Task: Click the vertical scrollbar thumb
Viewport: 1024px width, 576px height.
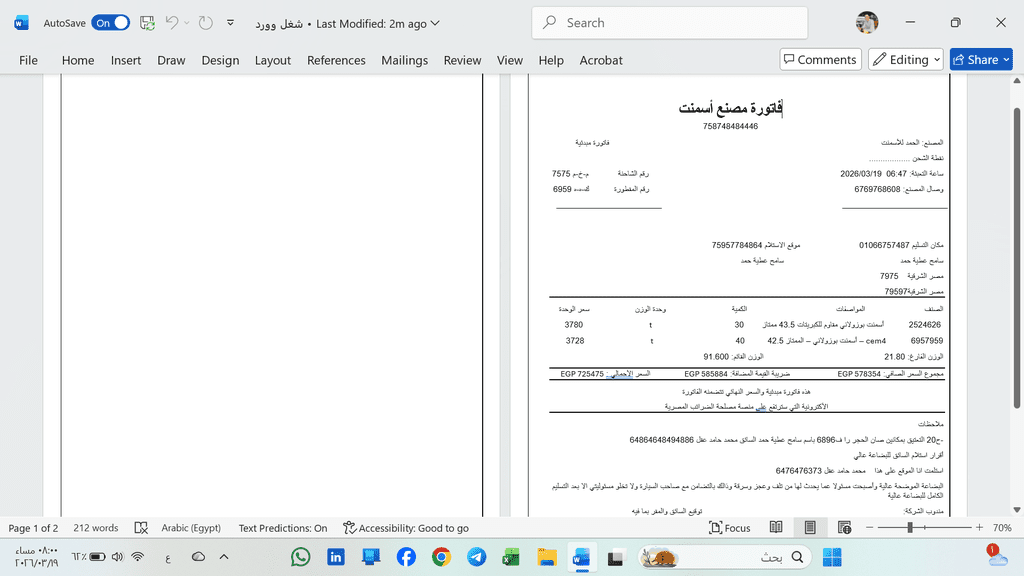Action: click(x=1017, y=258)
